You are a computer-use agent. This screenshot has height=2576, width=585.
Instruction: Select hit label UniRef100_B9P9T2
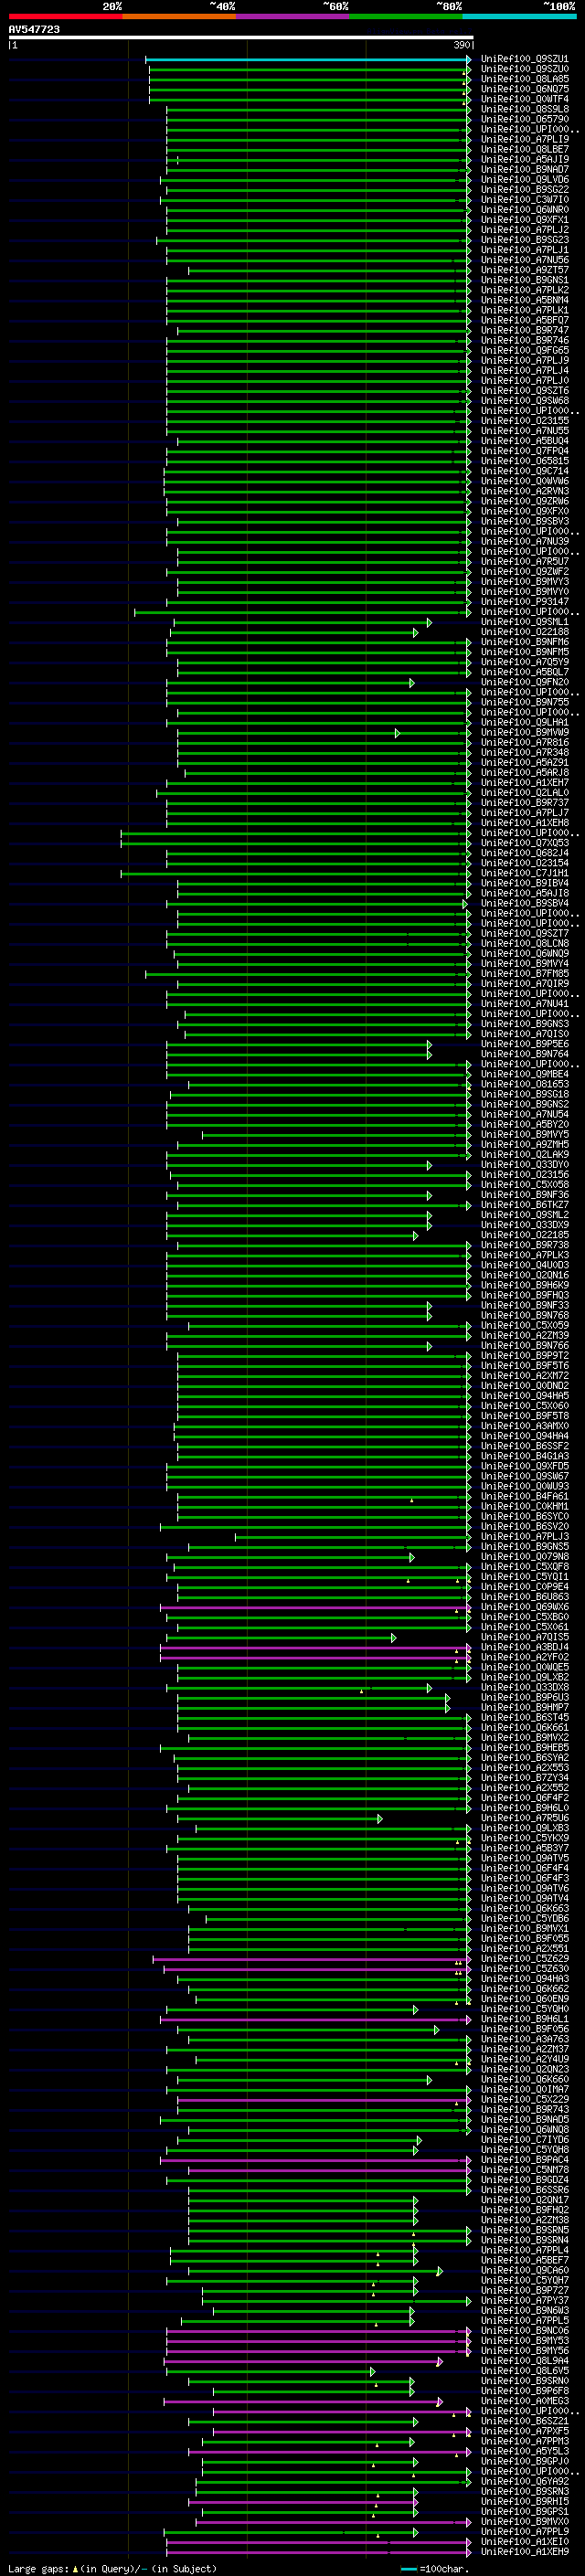(525, 1356)
